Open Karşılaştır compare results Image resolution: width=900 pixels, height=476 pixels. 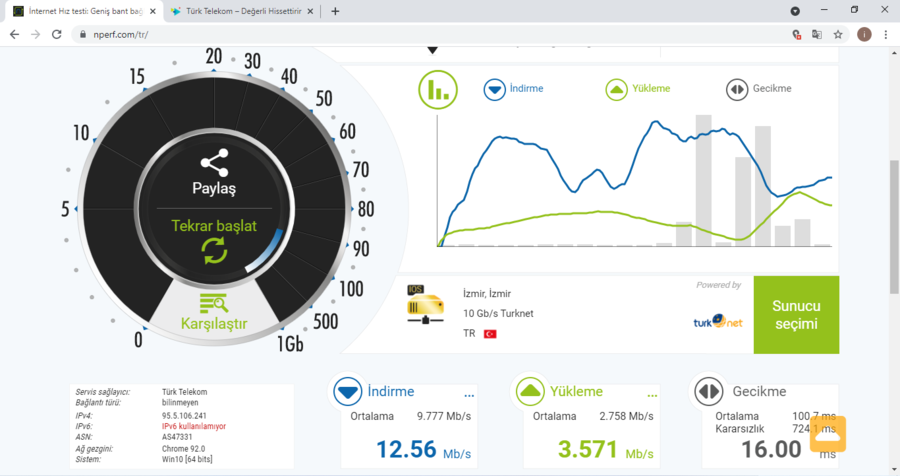pos(214,313)
